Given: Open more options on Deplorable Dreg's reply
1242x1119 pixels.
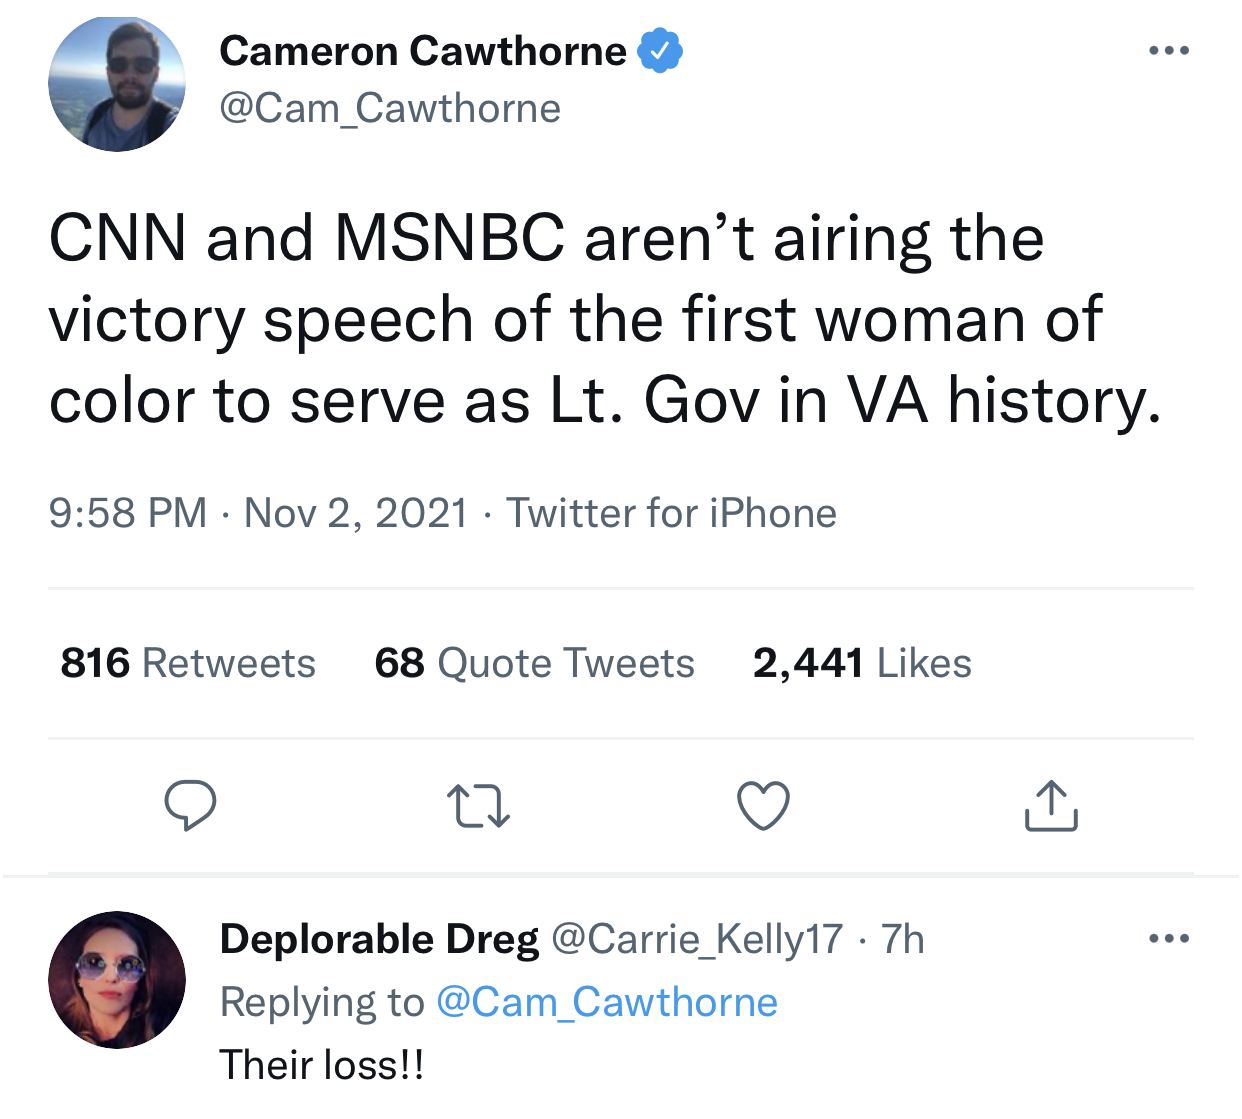Looking at the screenshot, I should point(1169,938).
